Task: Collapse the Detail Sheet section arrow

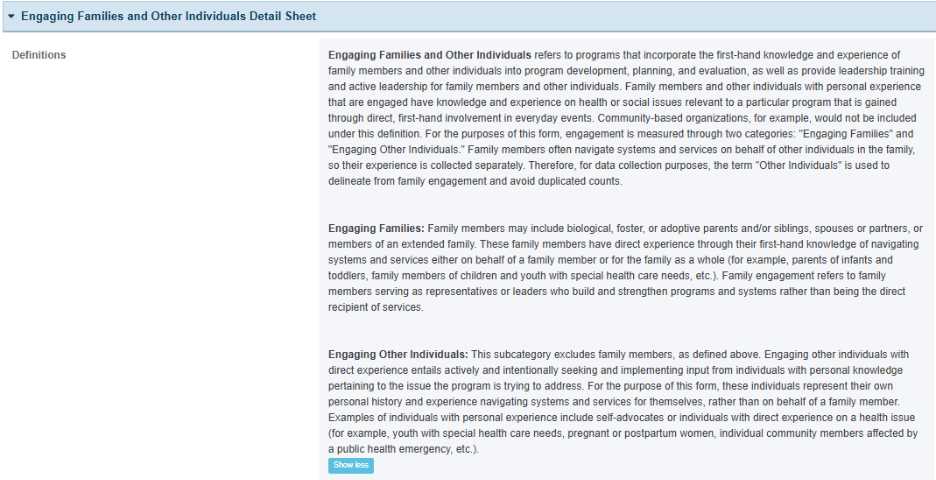Action: click(11, 17)
